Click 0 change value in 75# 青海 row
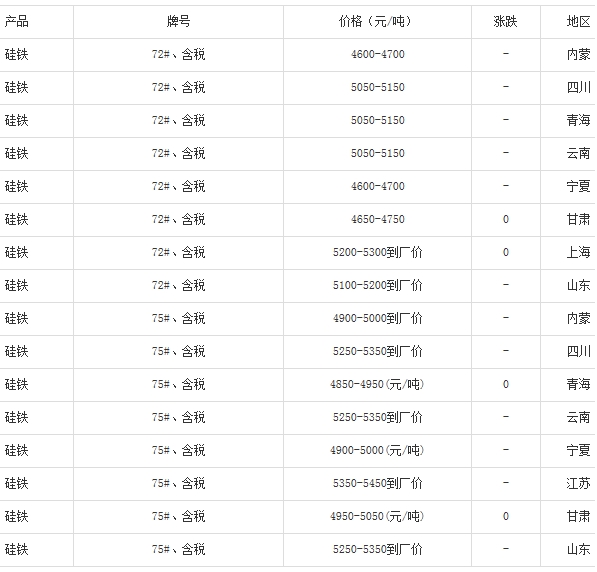 pyautogui.click(x=506, y=385)
